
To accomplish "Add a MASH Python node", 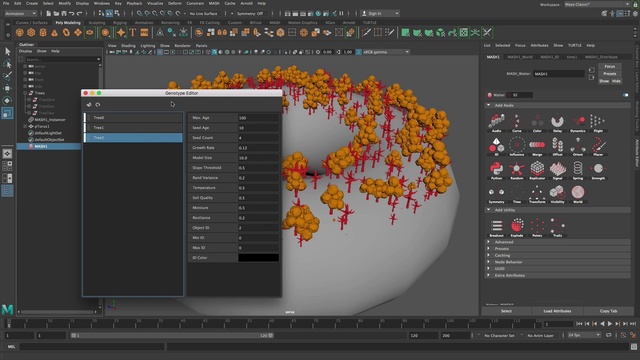I will 496,171.
